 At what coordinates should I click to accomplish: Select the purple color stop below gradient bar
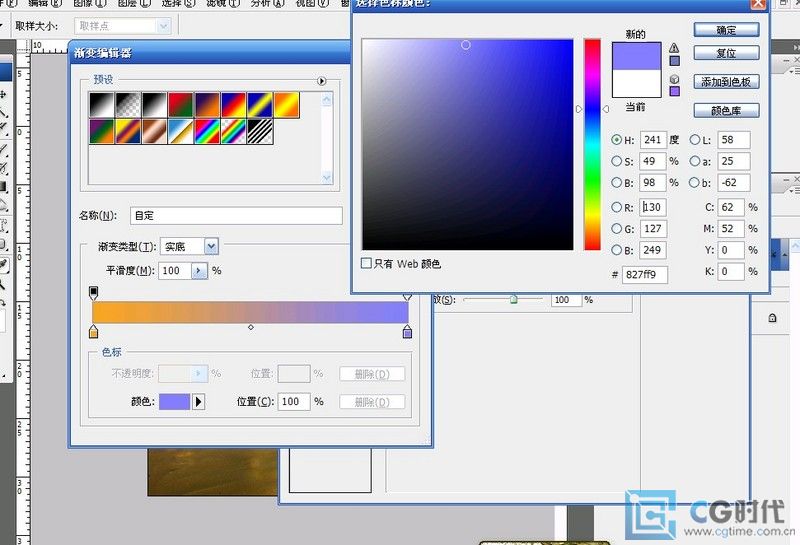coord(407,332)
